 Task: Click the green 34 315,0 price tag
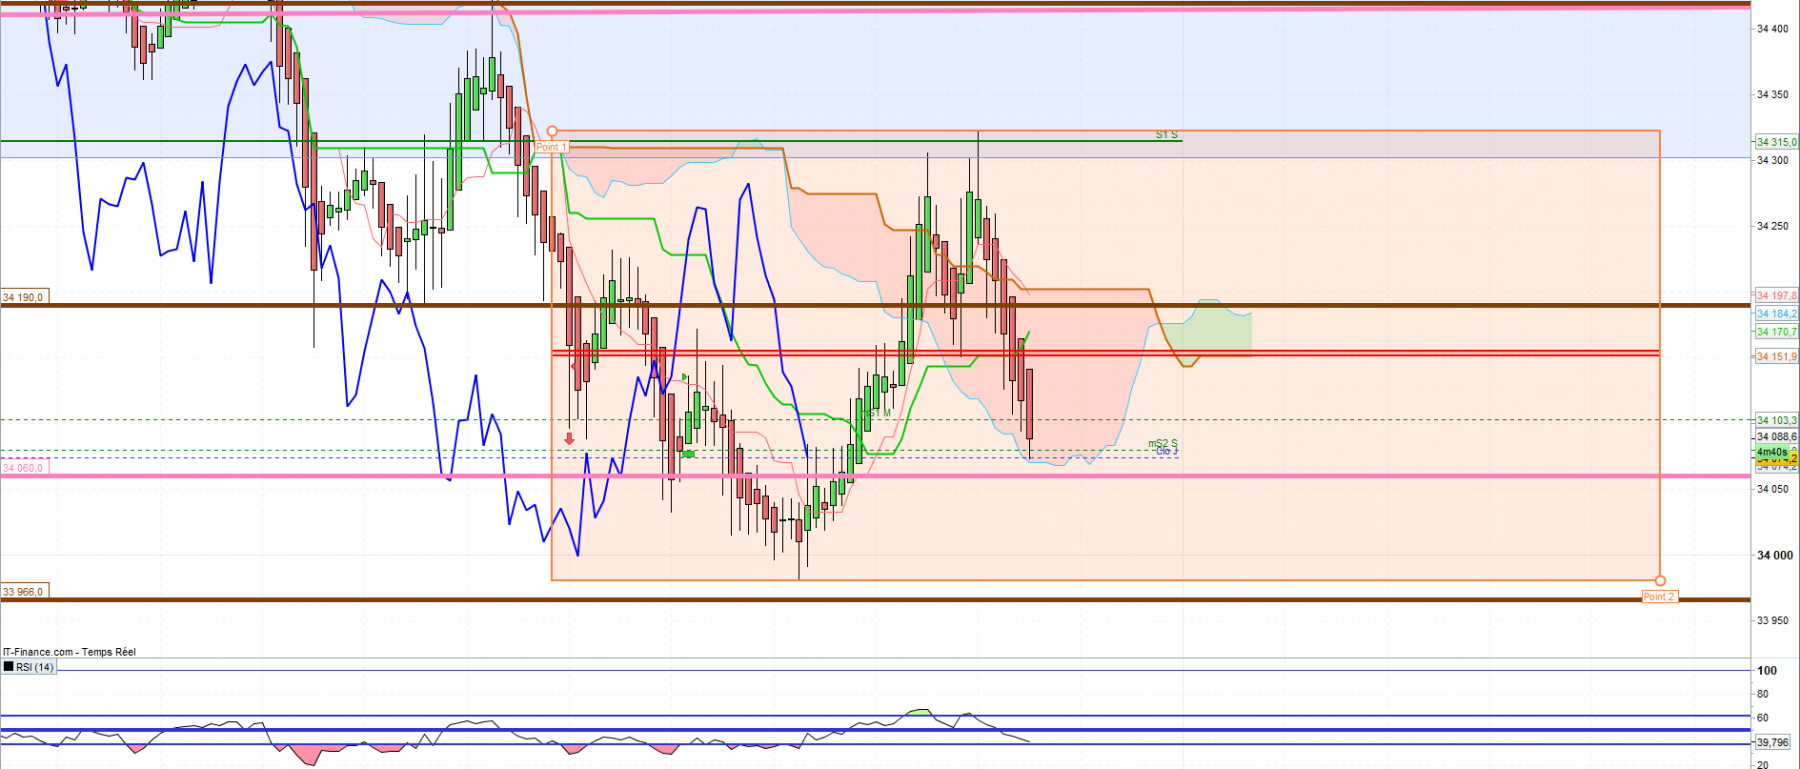pos(1777,142)
